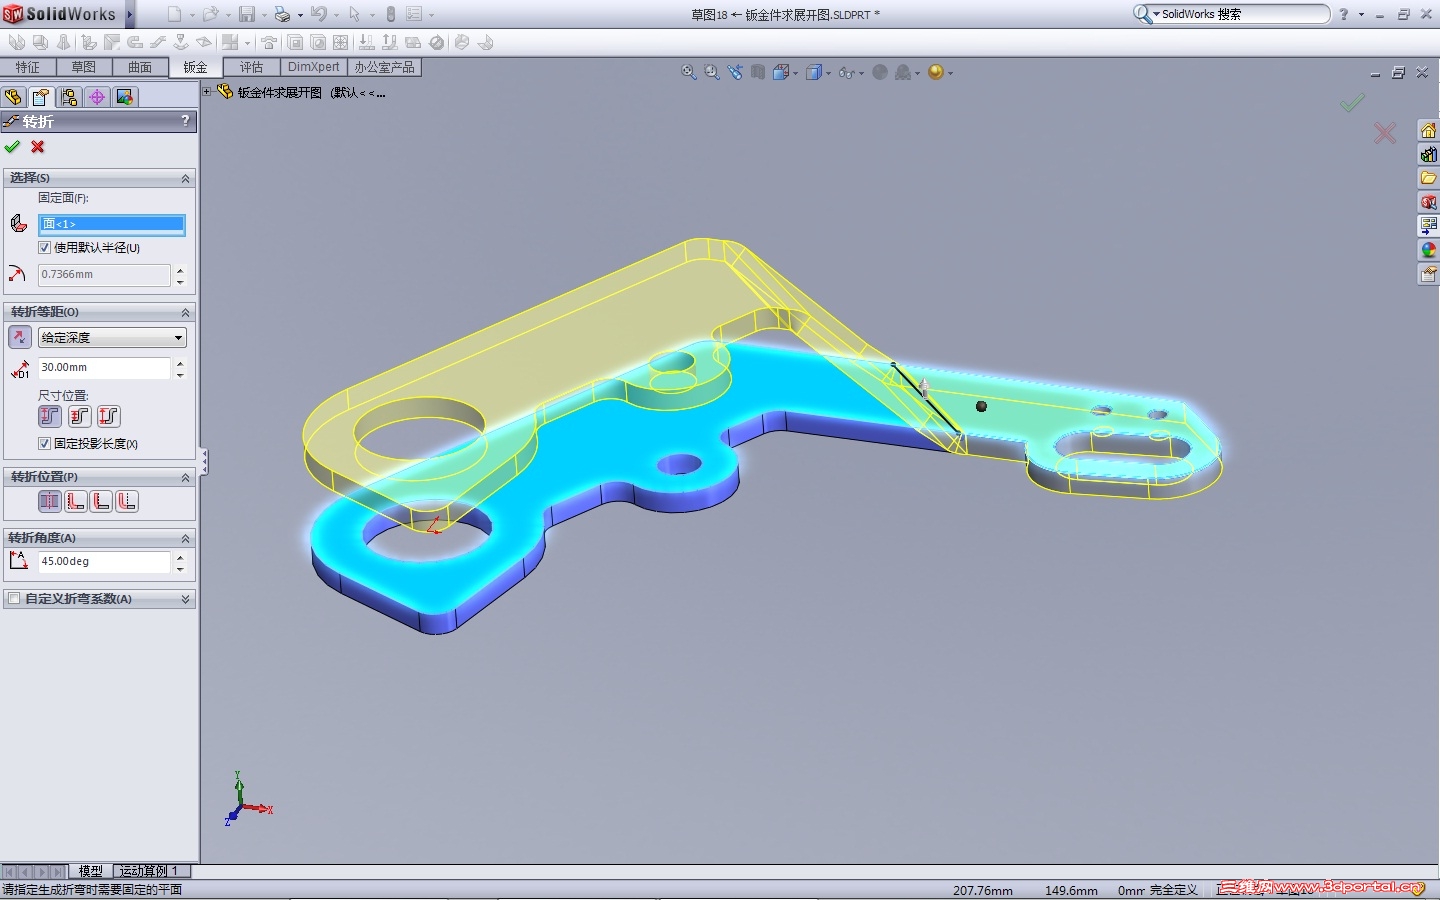This screenshot has height=900, width=1440.
Task: Click the Reverse Direction button for jog offset
Action: click(x=19, y=338)
